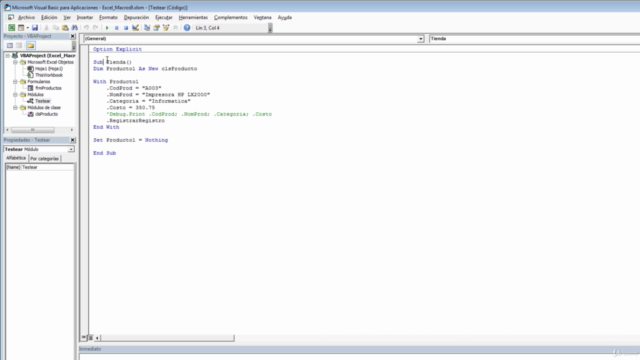Select clsProducto class module in tree

pos(46,114)
